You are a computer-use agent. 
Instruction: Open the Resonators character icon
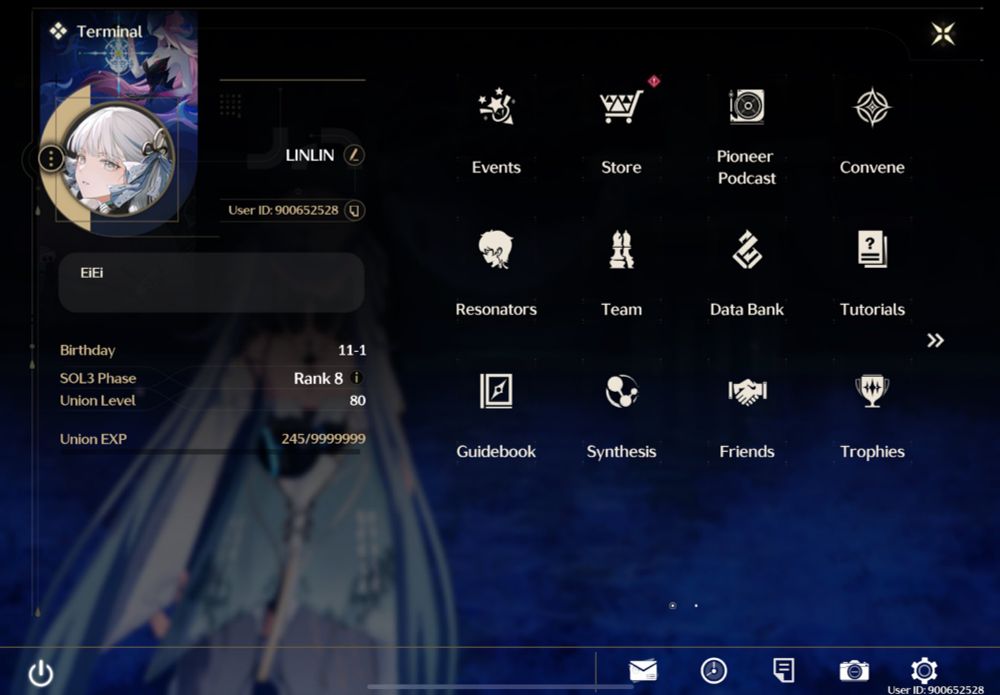click(x=496, y=249)
